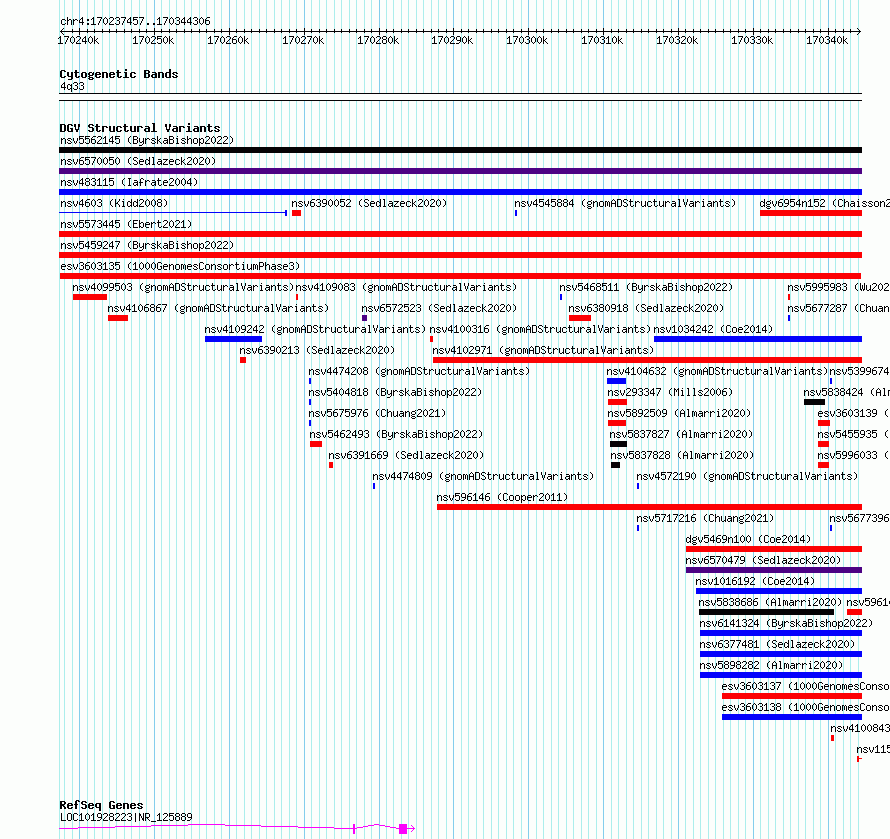Open variant nsv293347 (Mills2006) label
The height and width of the screenshot is (839, 890).
click(x=670, y=392)
